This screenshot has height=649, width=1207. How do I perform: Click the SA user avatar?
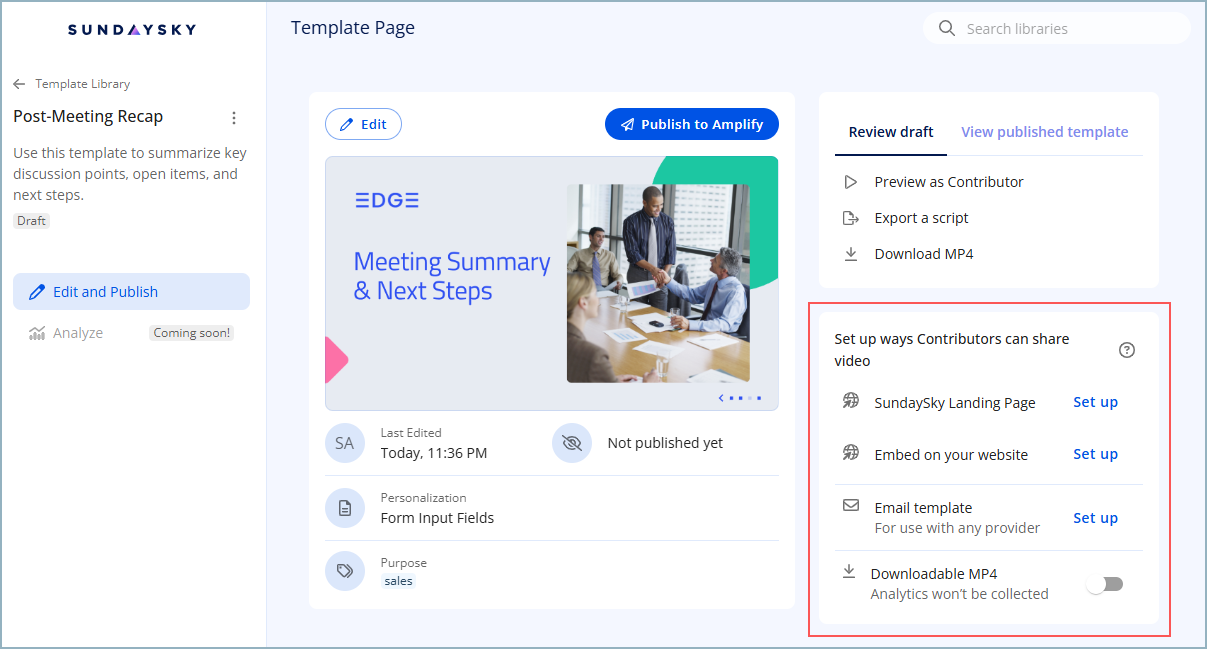click(345, 443)
